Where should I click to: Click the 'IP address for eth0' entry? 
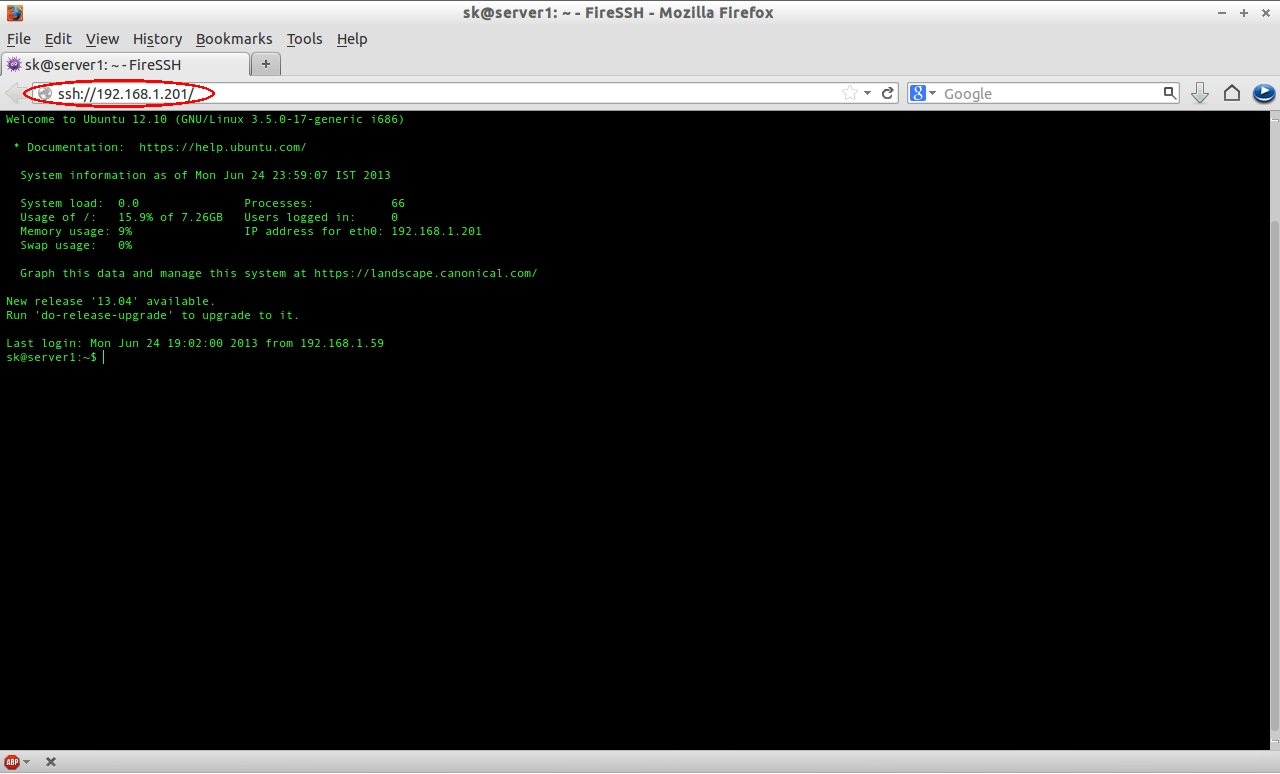click(x=363, y=231)
